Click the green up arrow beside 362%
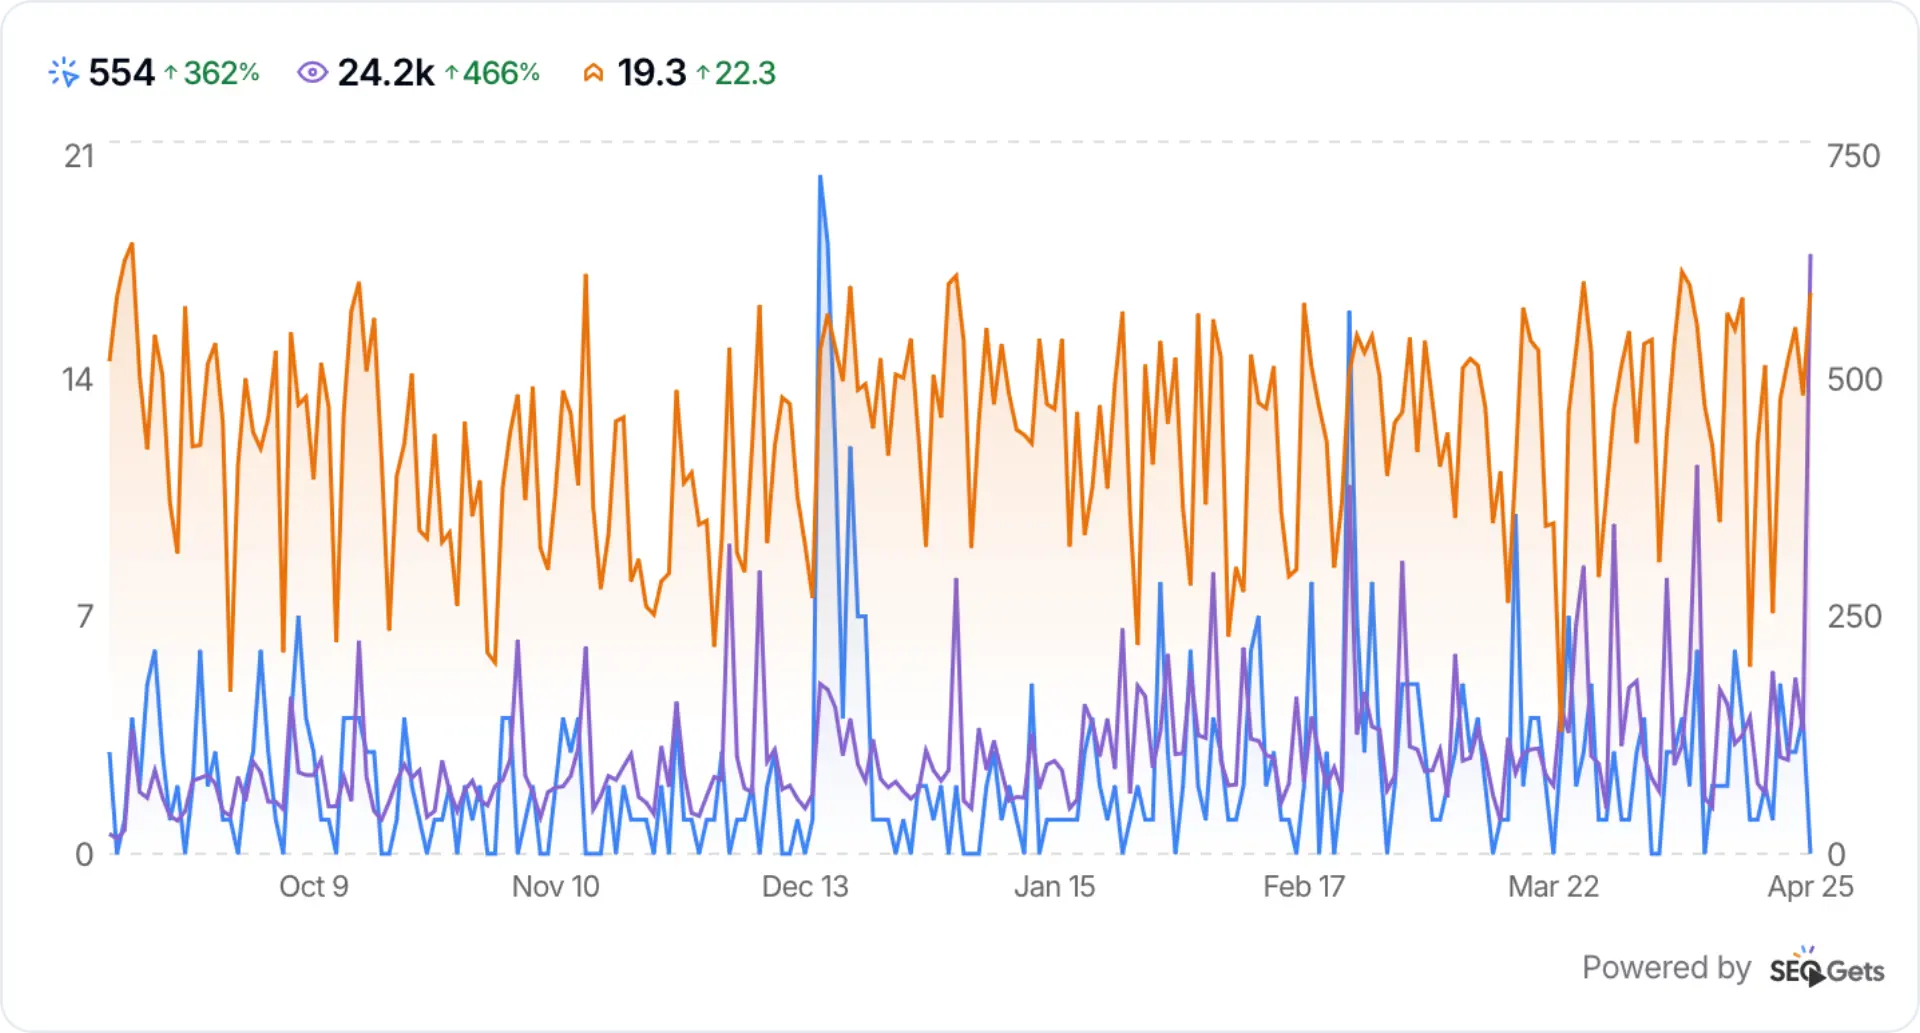The image size is (1920, 1033). point(170,72)
